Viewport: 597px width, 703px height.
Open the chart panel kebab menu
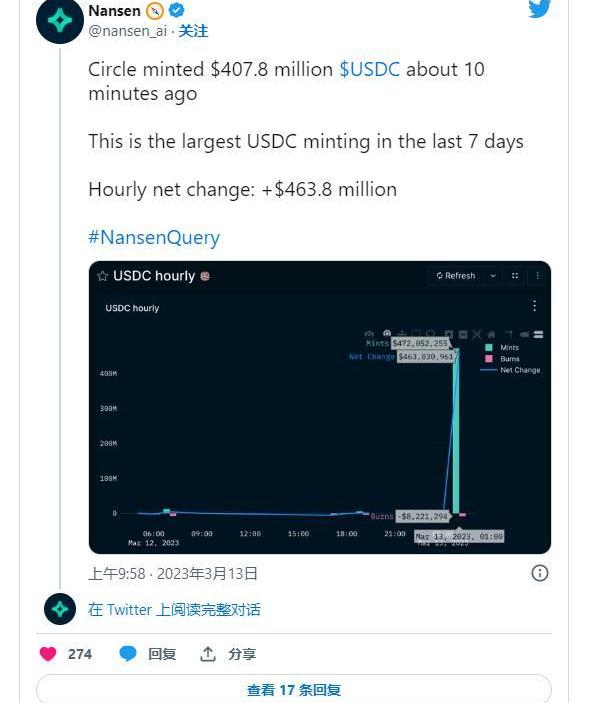coord(534,306)
